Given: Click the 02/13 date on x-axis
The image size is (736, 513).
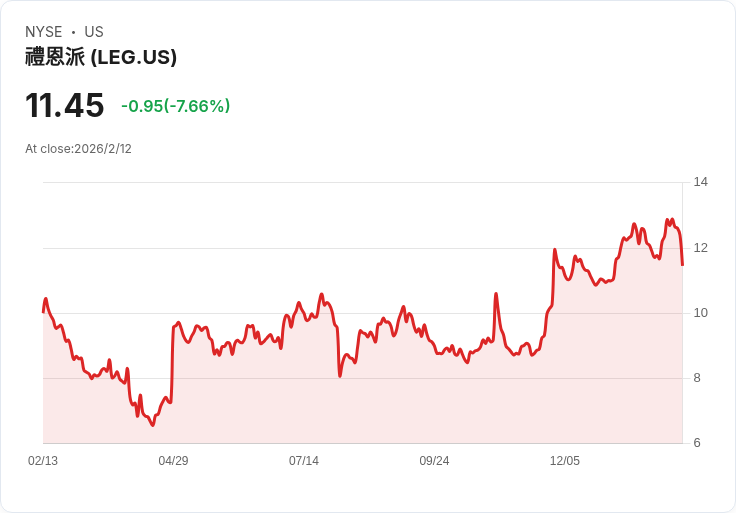Looking at the screenshot, I should (x=43, y=461).
